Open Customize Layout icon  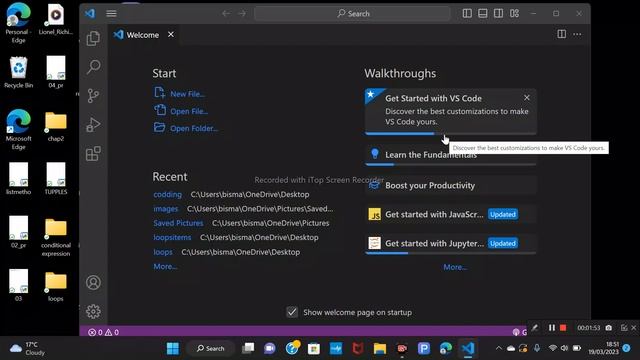[514, 13]
